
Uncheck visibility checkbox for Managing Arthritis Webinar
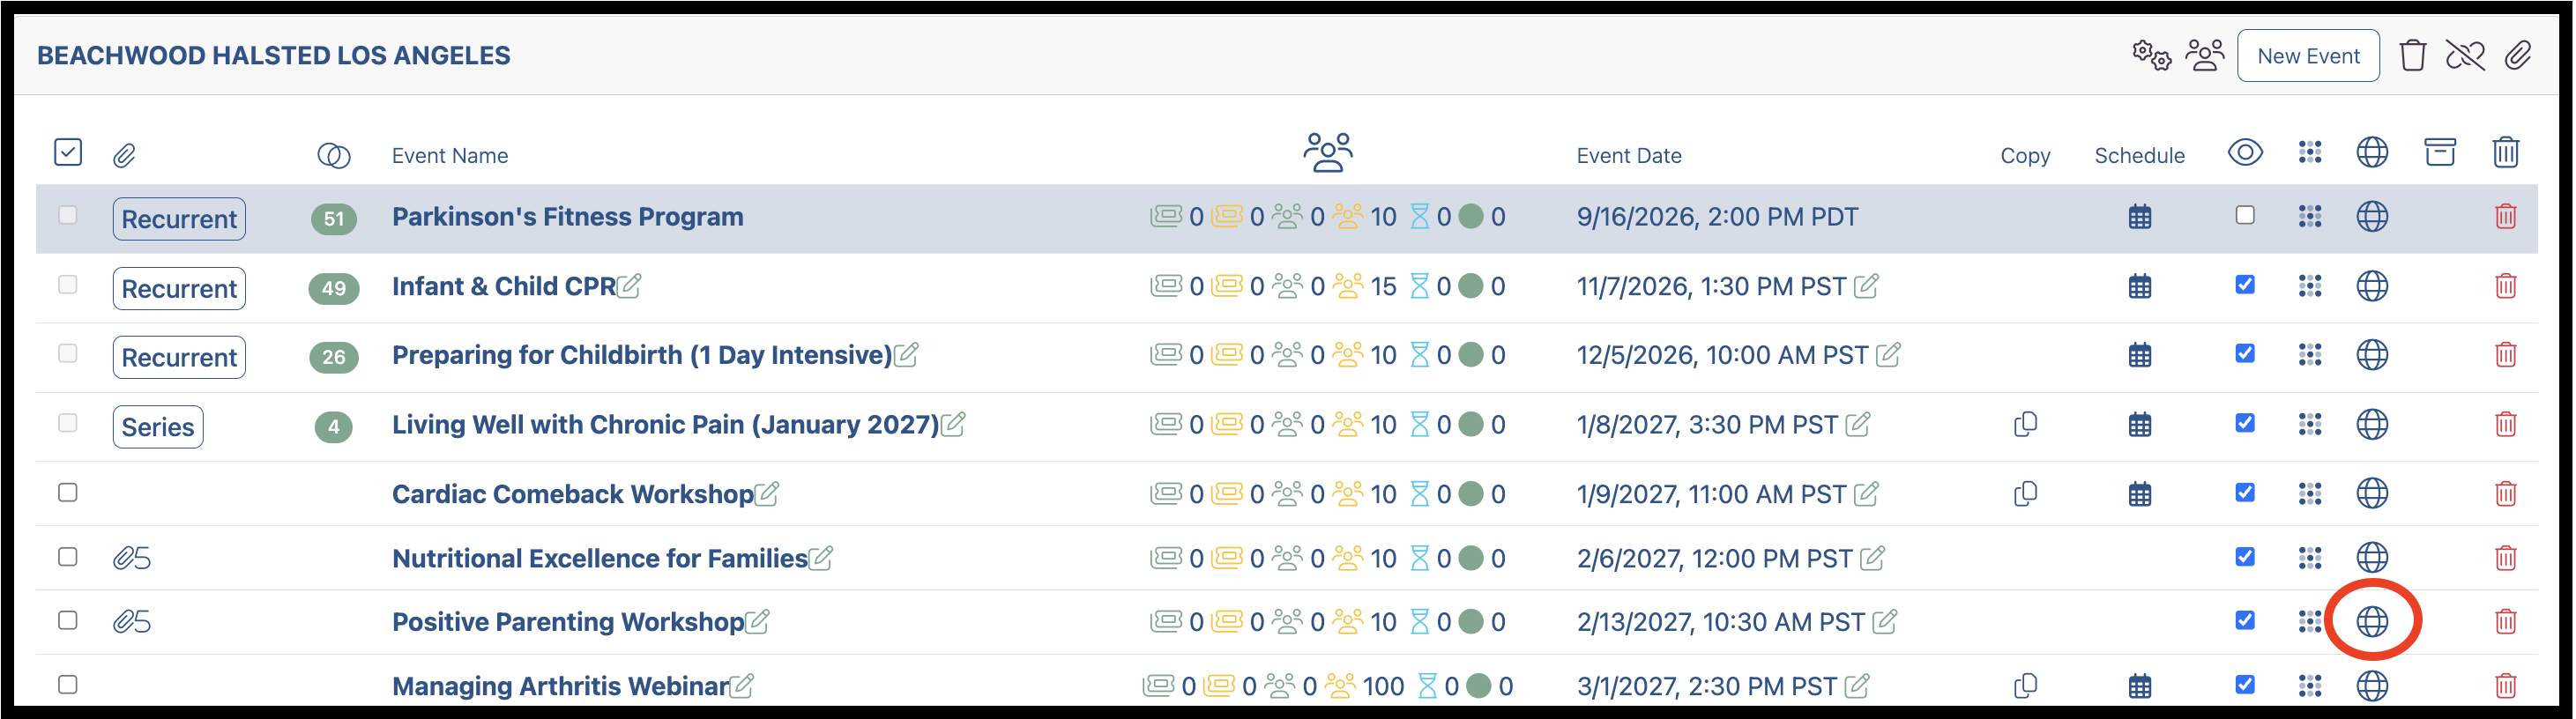[x=2245, y=684]
